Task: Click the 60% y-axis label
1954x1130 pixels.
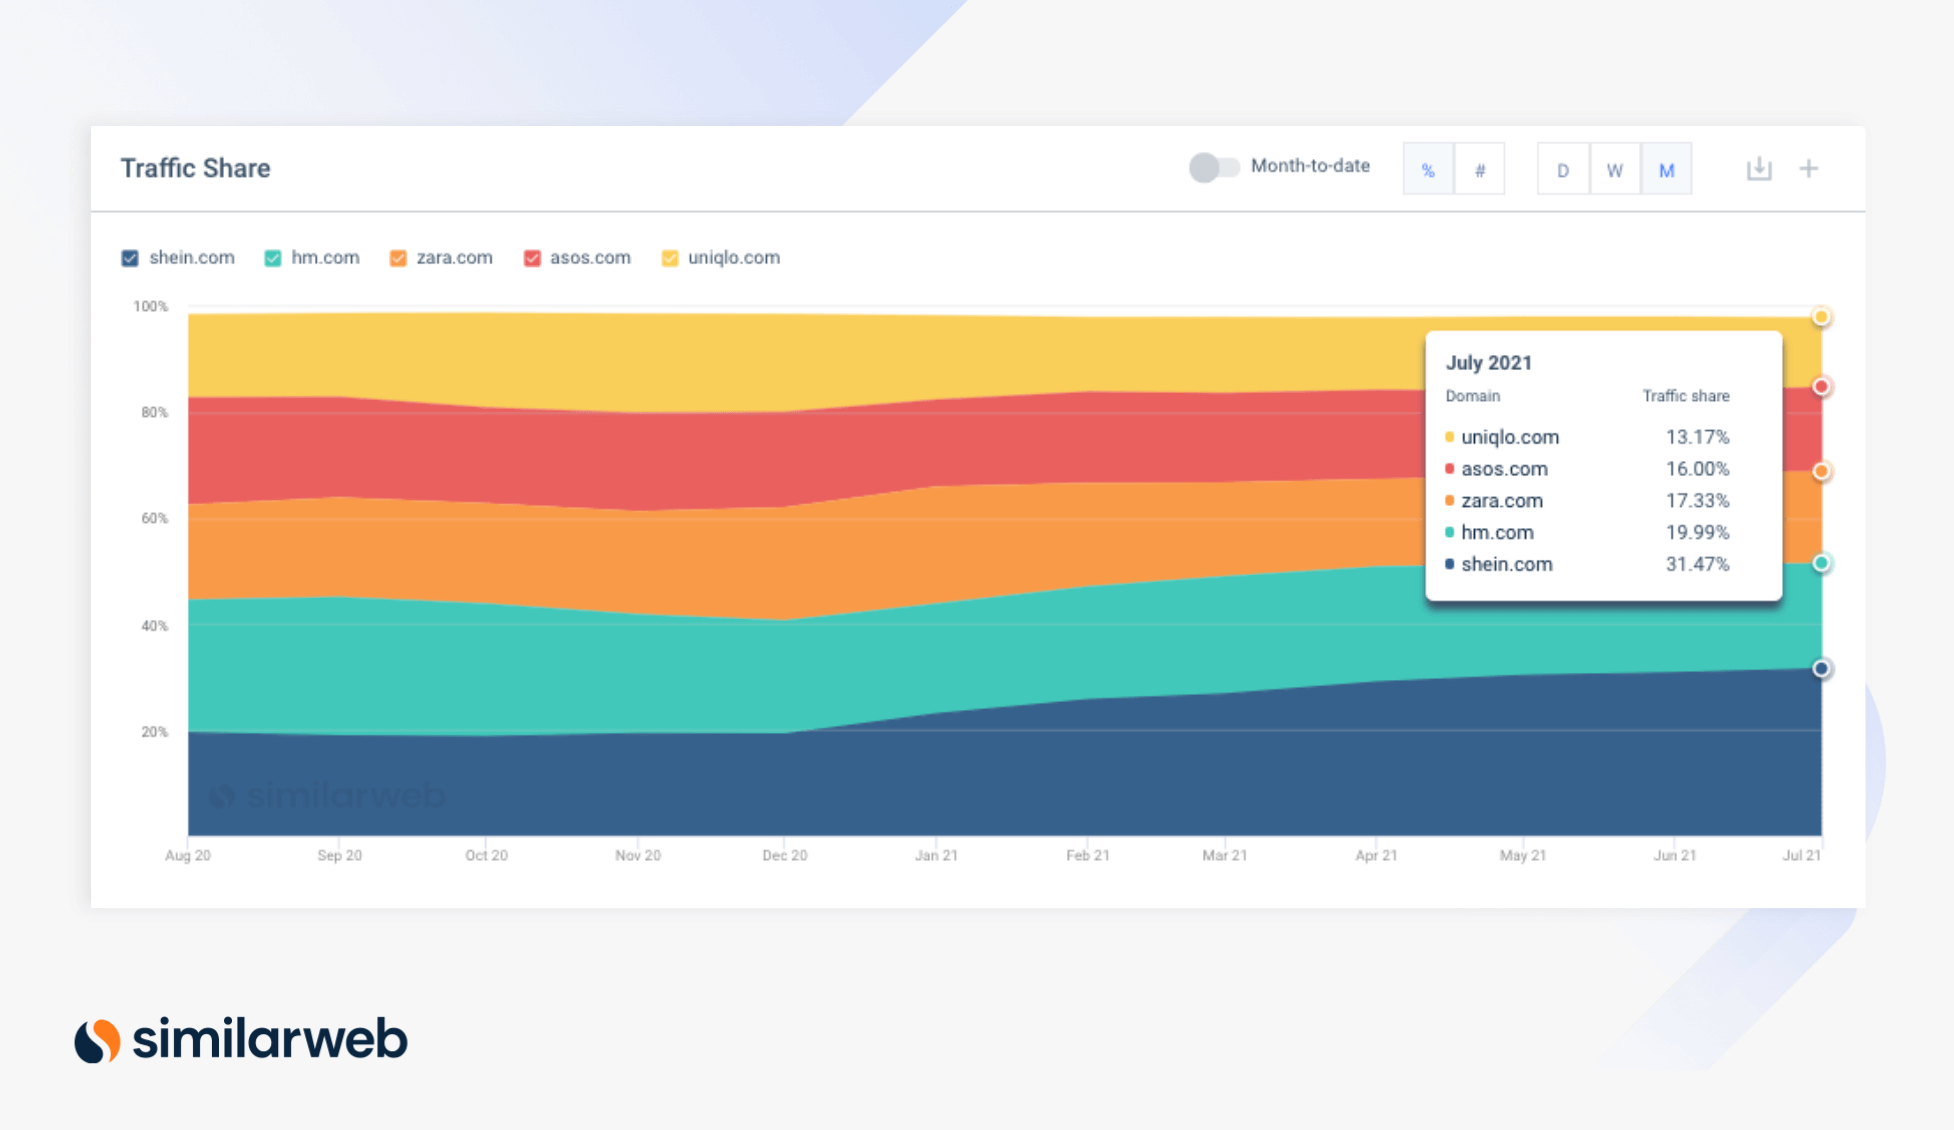Action: (x=154, y=518)
